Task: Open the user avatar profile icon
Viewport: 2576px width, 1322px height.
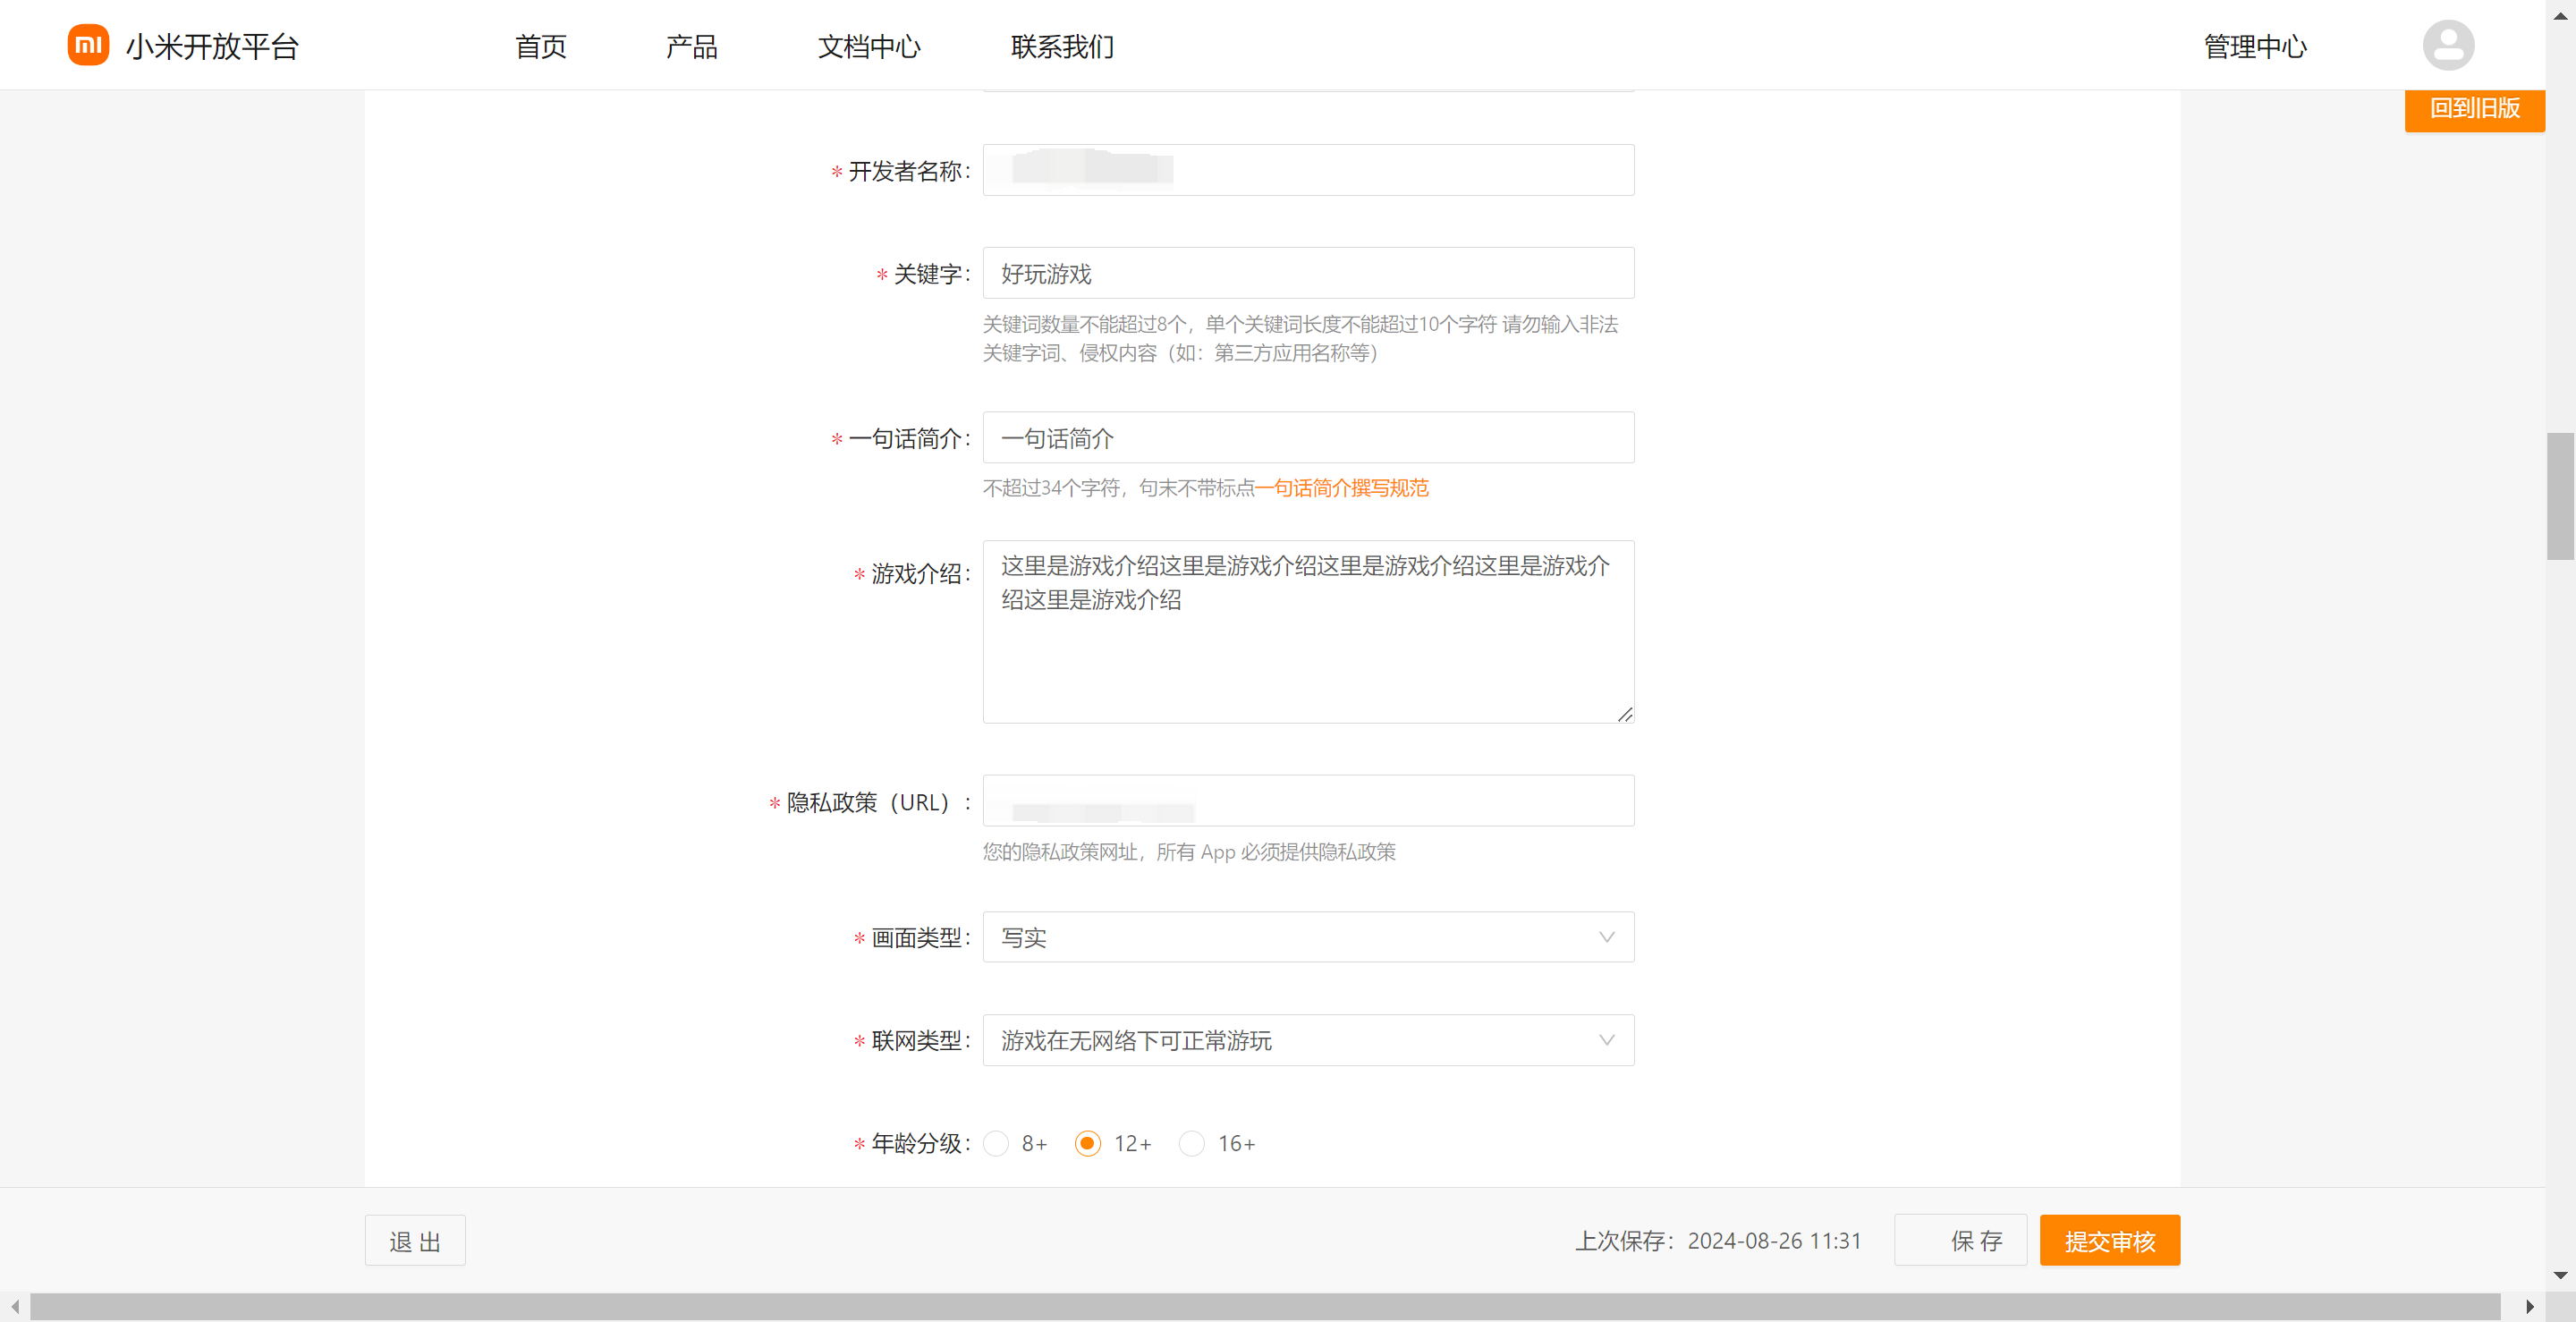Action: click(2448, 45)
